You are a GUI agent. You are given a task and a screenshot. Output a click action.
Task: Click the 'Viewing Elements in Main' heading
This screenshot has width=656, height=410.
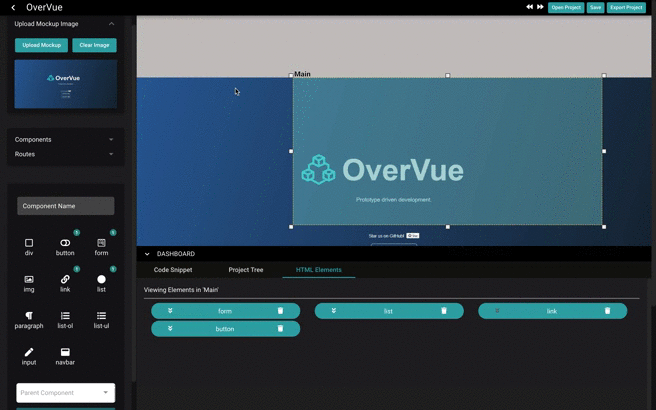(181, 290)
